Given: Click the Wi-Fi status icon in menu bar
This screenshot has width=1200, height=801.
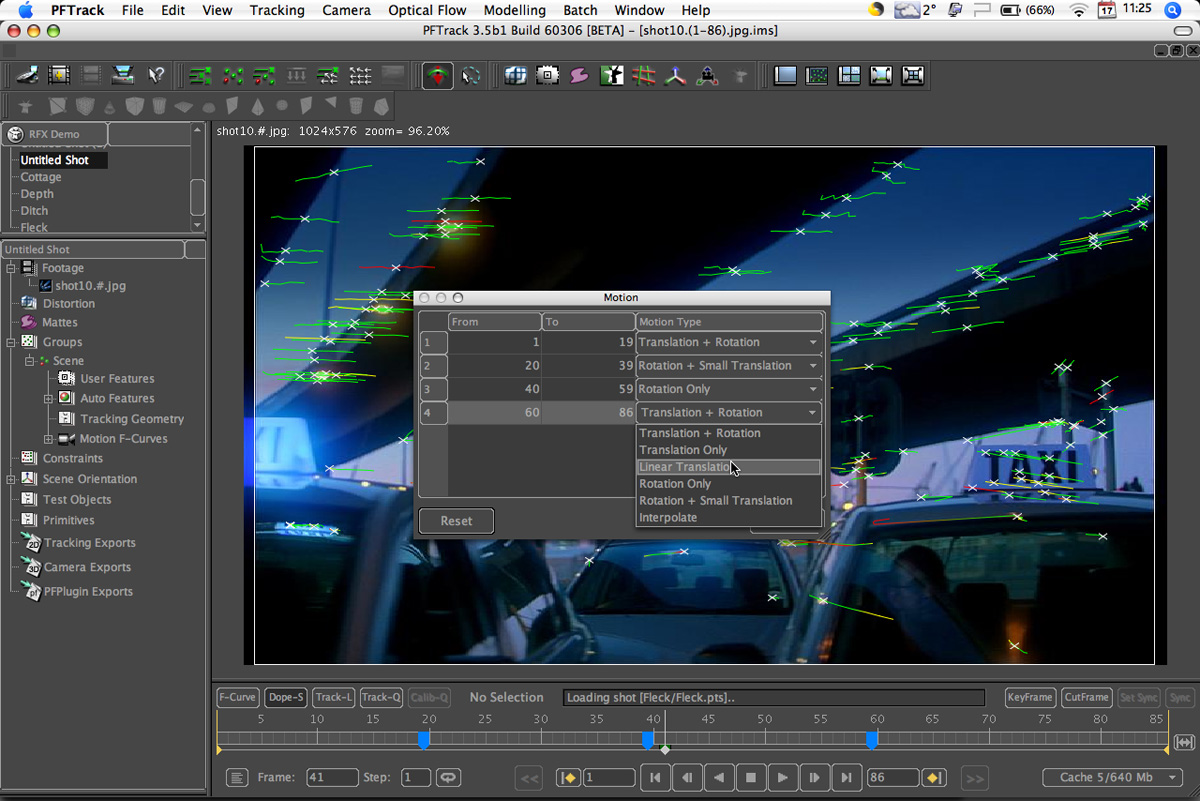Looking at the screenshot, I should (x=1078, y=10).
